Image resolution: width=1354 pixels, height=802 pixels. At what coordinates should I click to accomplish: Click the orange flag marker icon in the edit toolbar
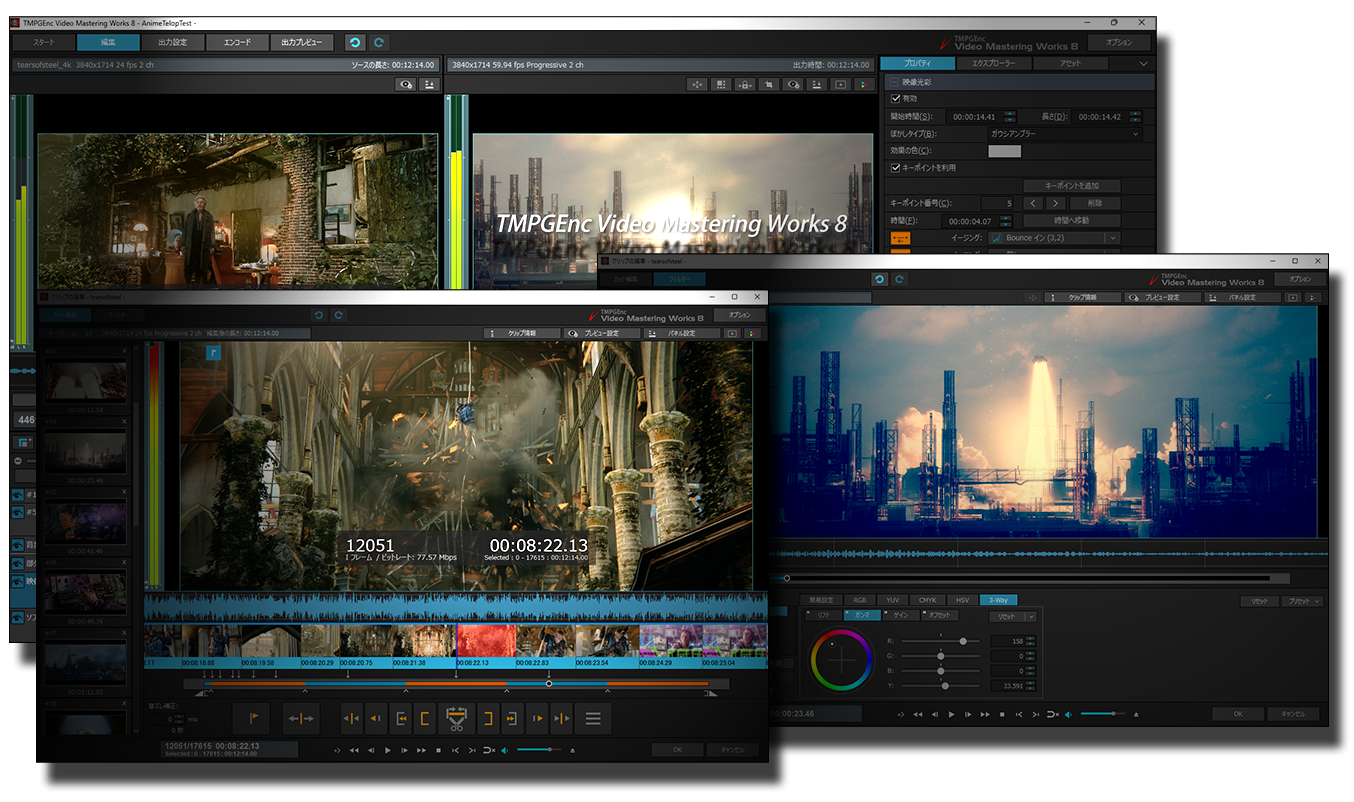[x=253, y=716]
